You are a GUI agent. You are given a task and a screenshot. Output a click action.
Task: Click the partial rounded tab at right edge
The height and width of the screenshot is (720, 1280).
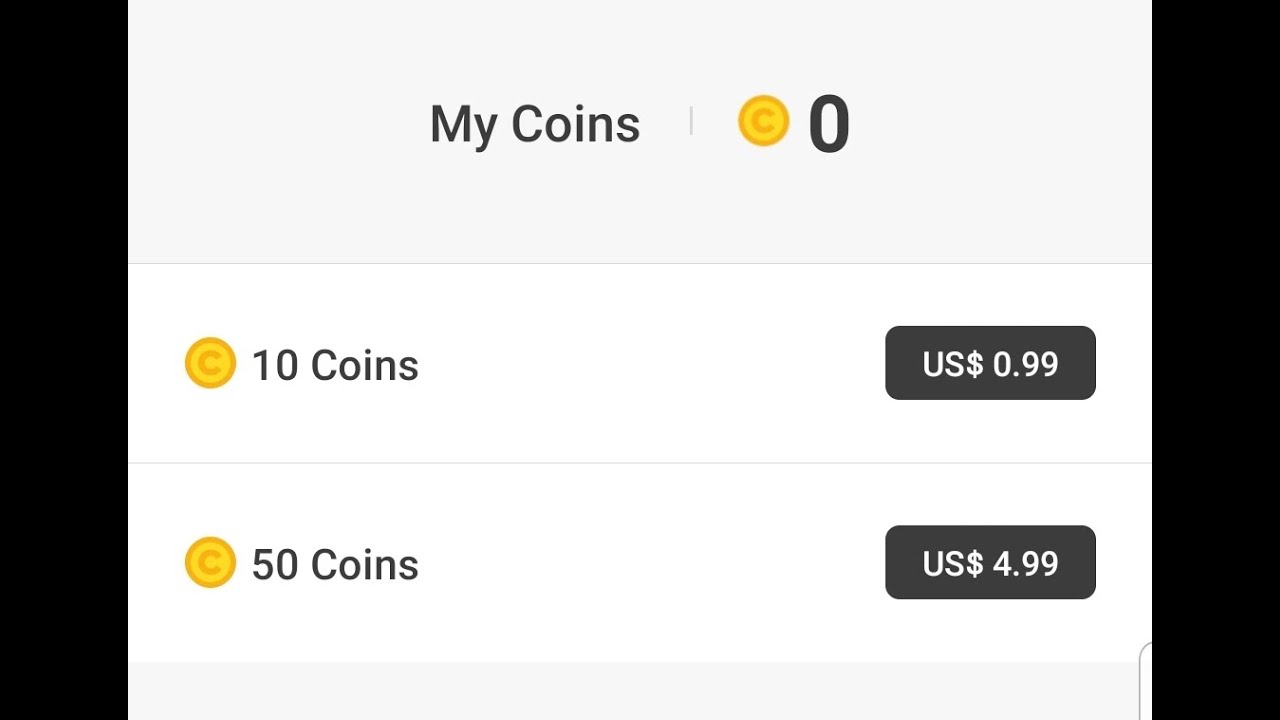tap(1146, 680)
